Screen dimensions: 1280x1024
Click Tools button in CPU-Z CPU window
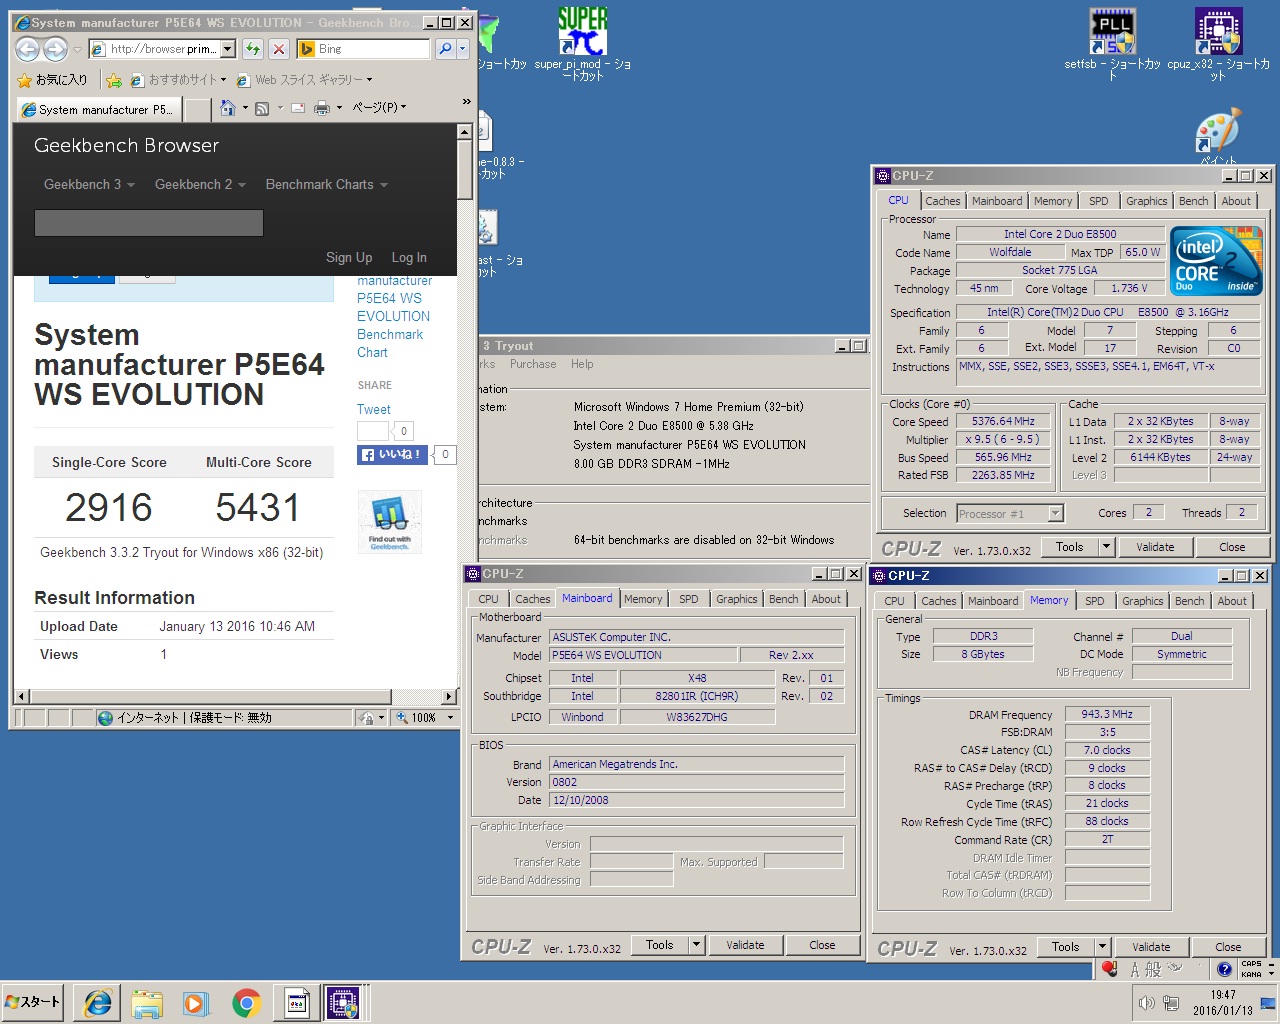(1069, 546)
